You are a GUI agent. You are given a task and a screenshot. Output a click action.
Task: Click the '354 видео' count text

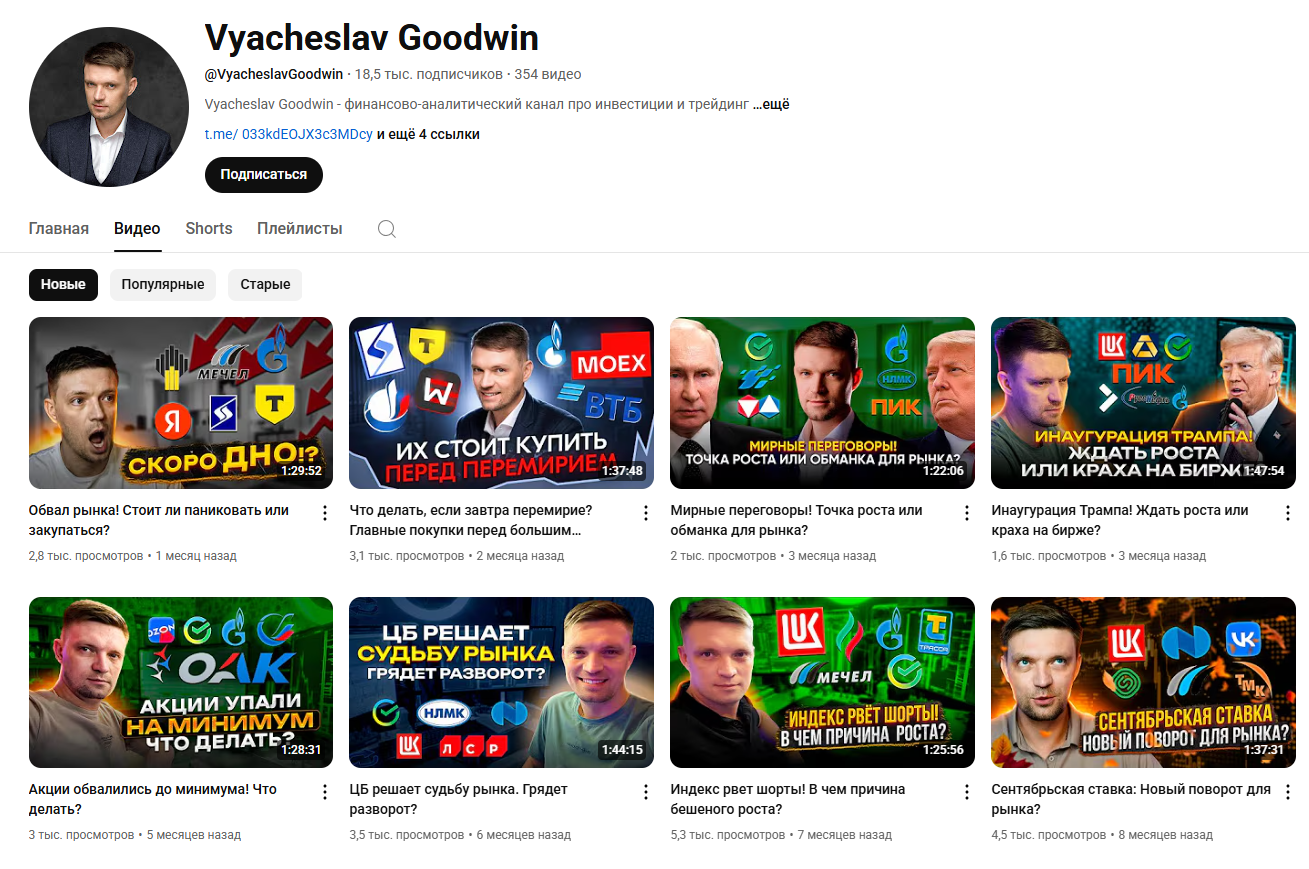click(548, 74)
